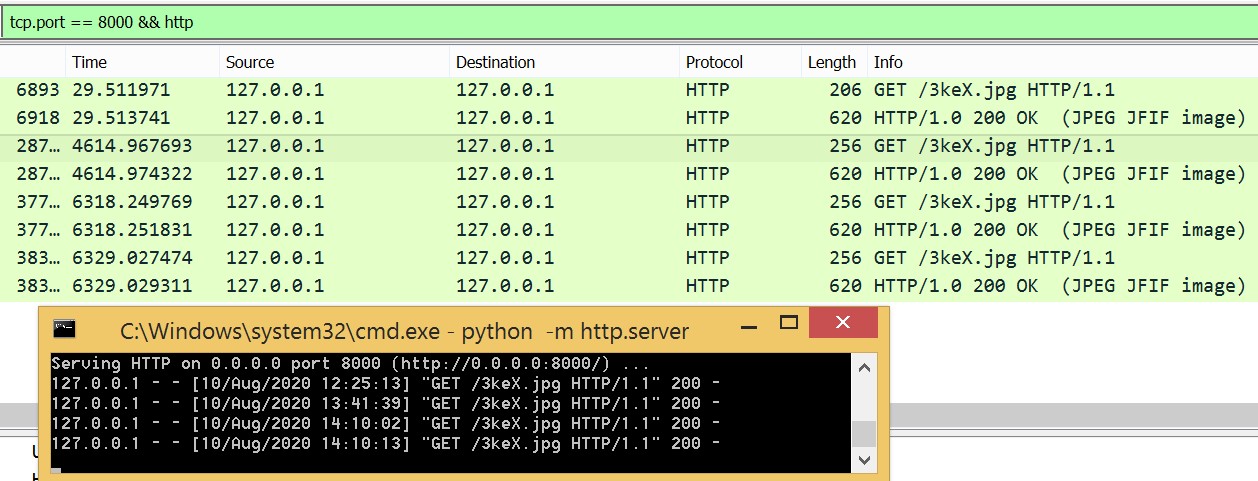Close the cmd.exe python console window
This screenshot has height=481, width=1258.
coord(843,323)
